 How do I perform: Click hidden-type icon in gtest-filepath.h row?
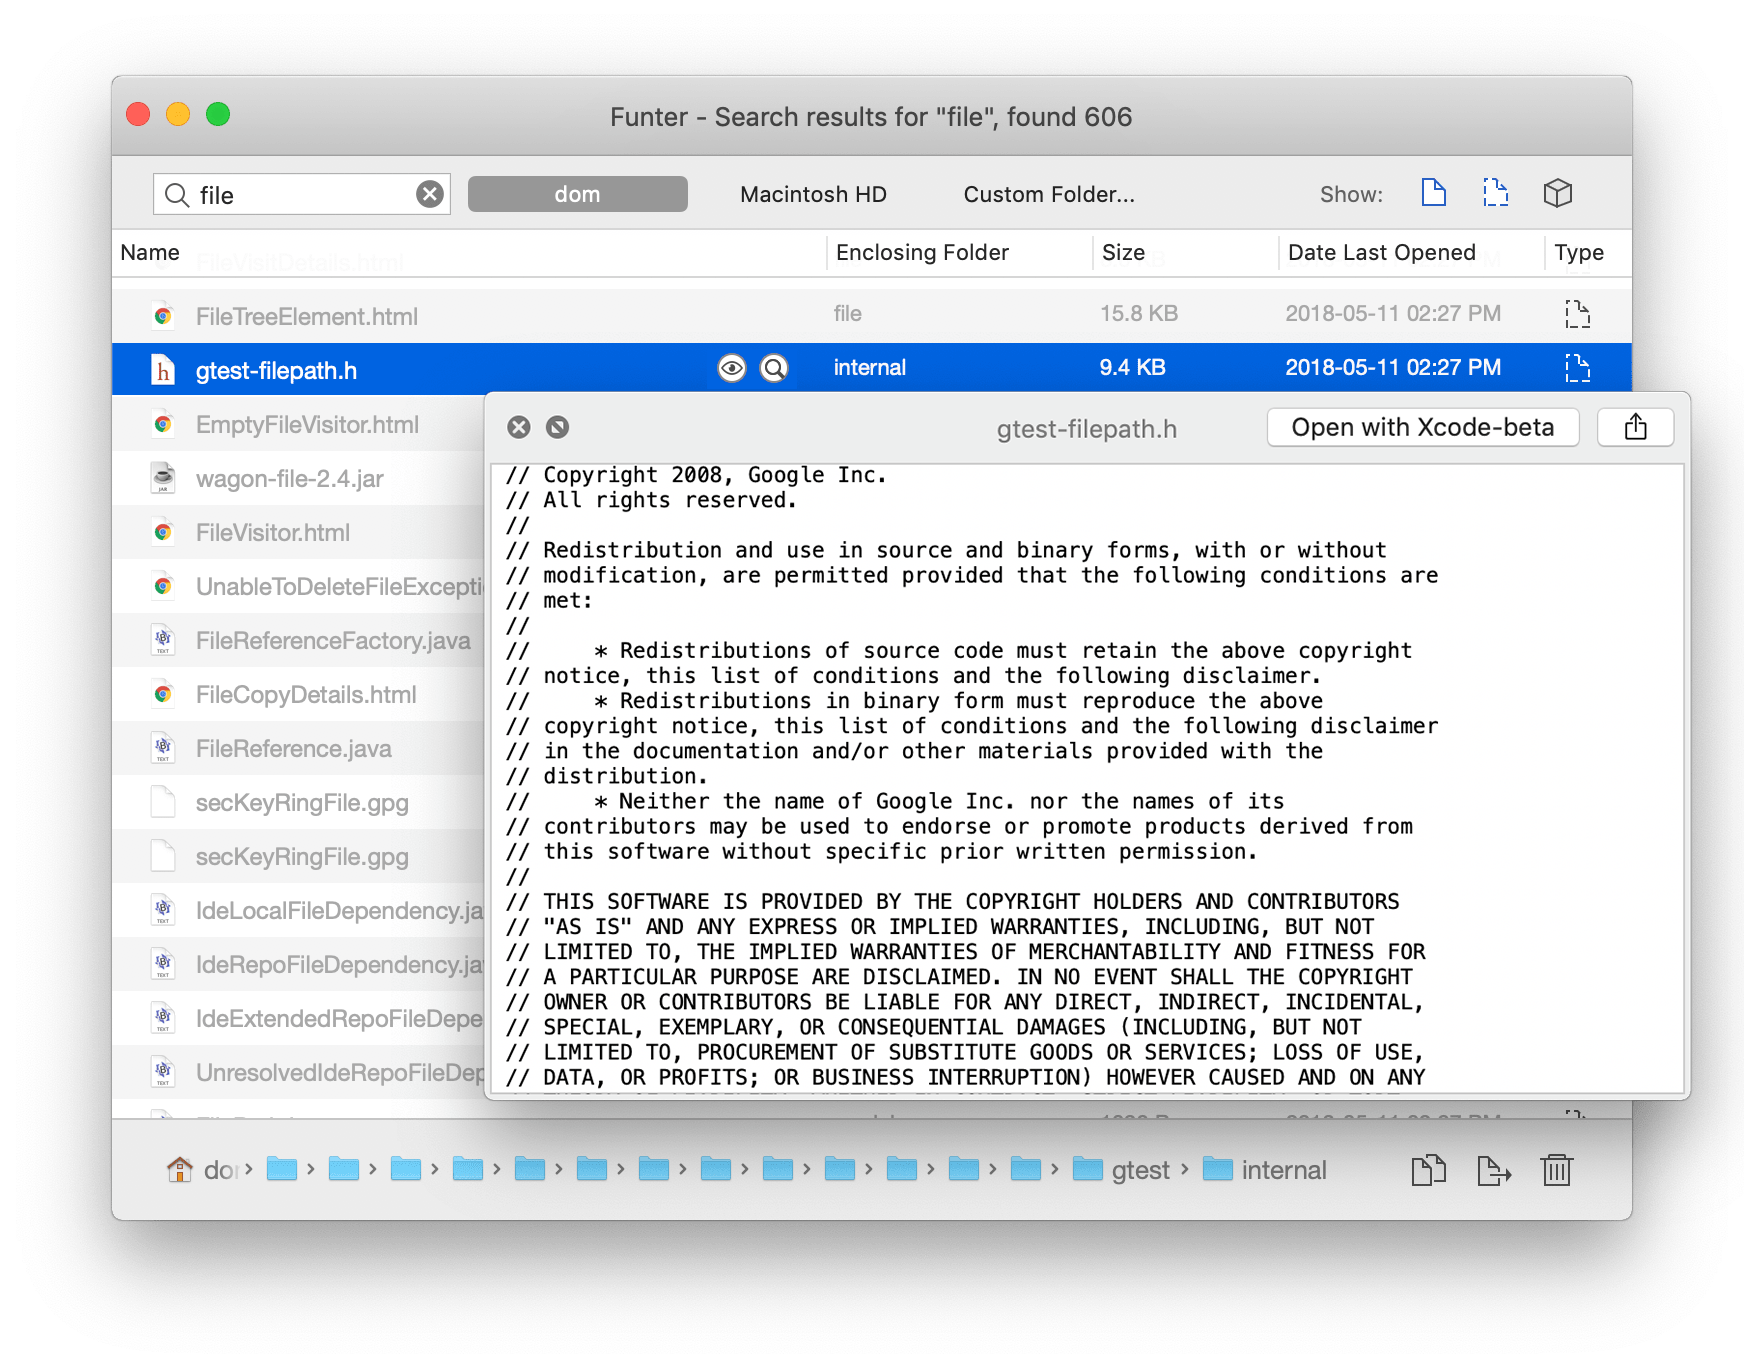click(x=1578, y=368)
